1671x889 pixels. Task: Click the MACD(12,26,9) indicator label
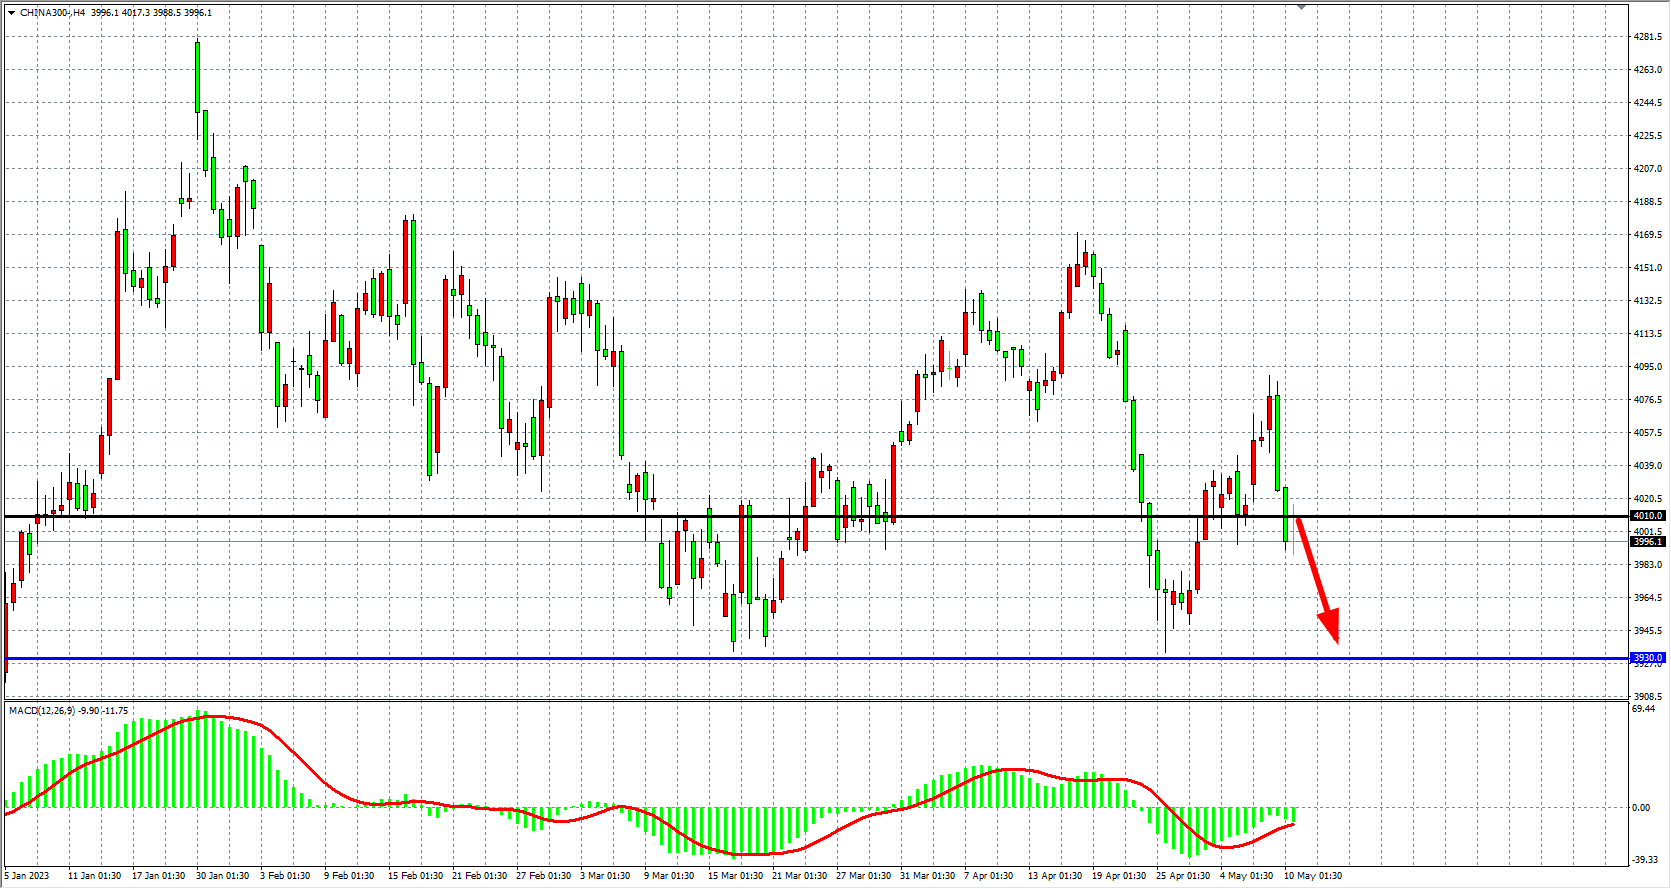(x=41, y=711)
